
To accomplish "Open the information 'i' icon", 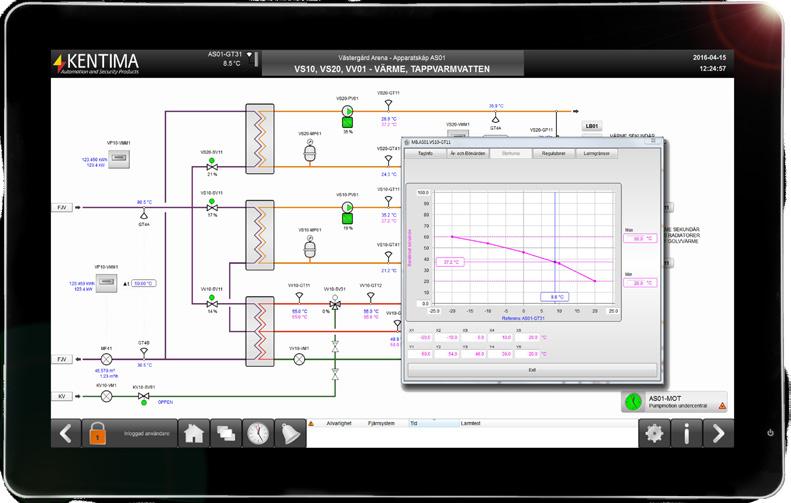I will 686,433.
